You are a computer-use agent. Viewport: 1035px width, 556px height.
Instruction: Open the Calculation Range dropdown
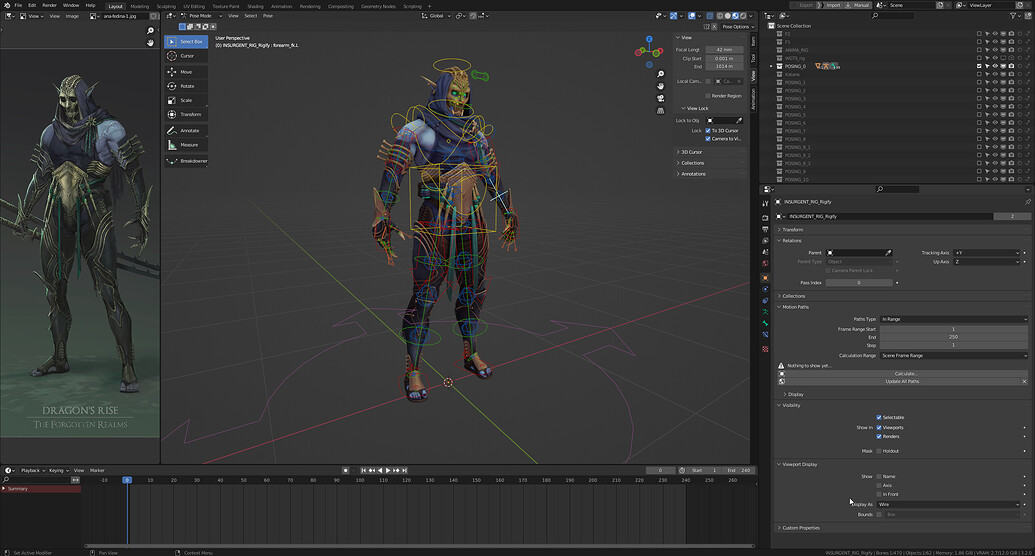954,355
